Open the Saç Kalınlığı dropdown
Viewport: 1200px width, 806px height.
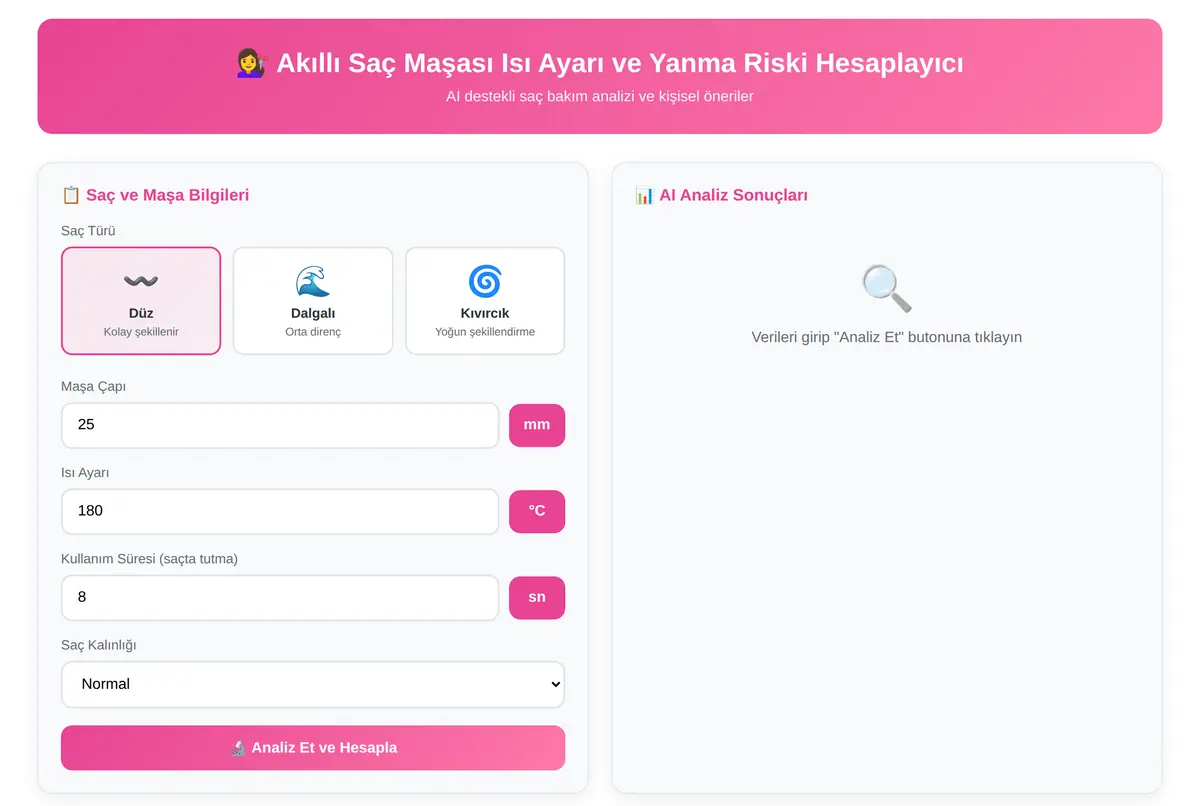(313, 684)
